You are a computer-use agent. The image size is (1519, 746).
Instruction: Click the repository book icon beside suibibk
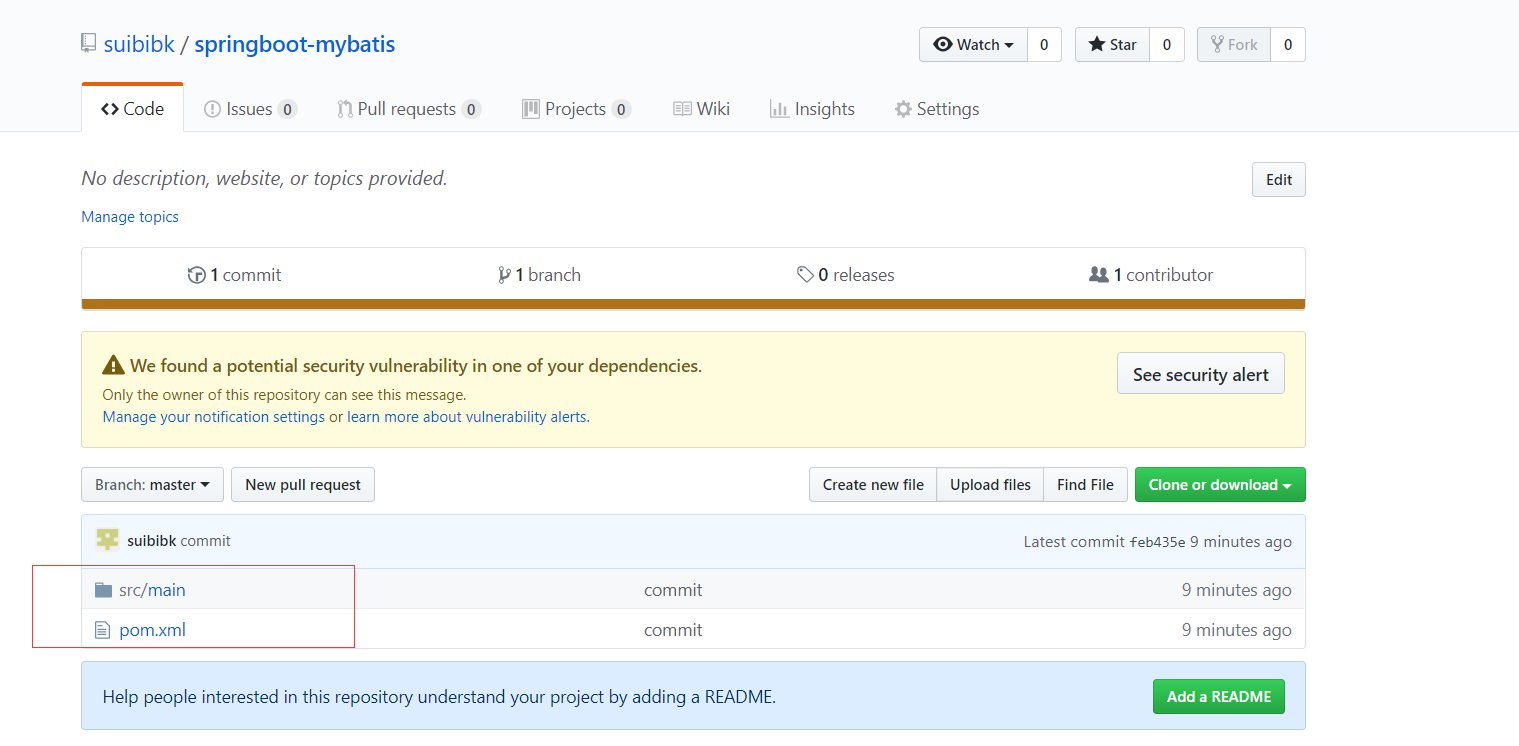click(89, 44)
